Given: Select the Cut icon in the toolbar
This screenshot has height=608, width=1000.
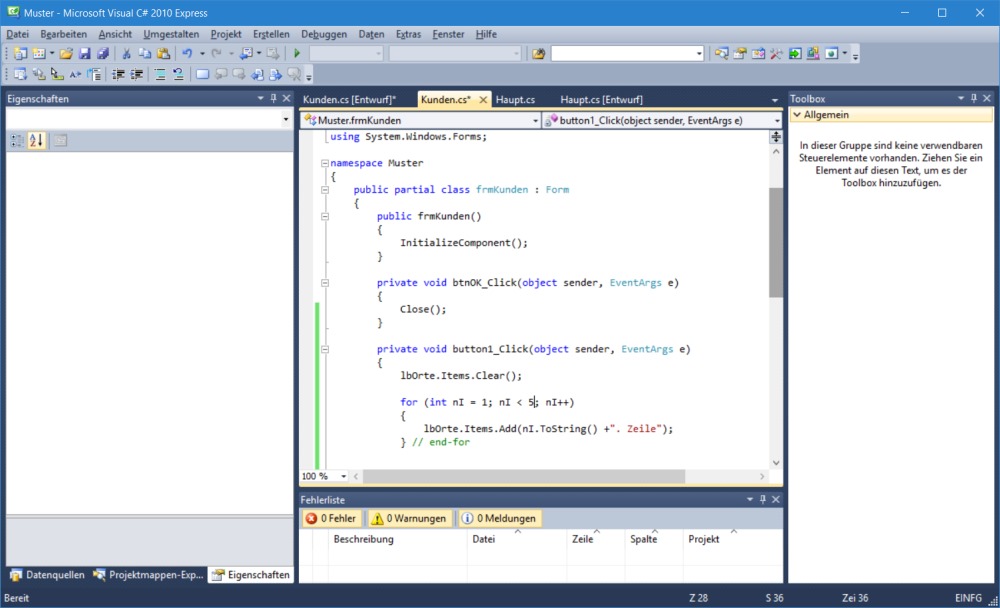Looking at the screenshot, I should 126,53.
